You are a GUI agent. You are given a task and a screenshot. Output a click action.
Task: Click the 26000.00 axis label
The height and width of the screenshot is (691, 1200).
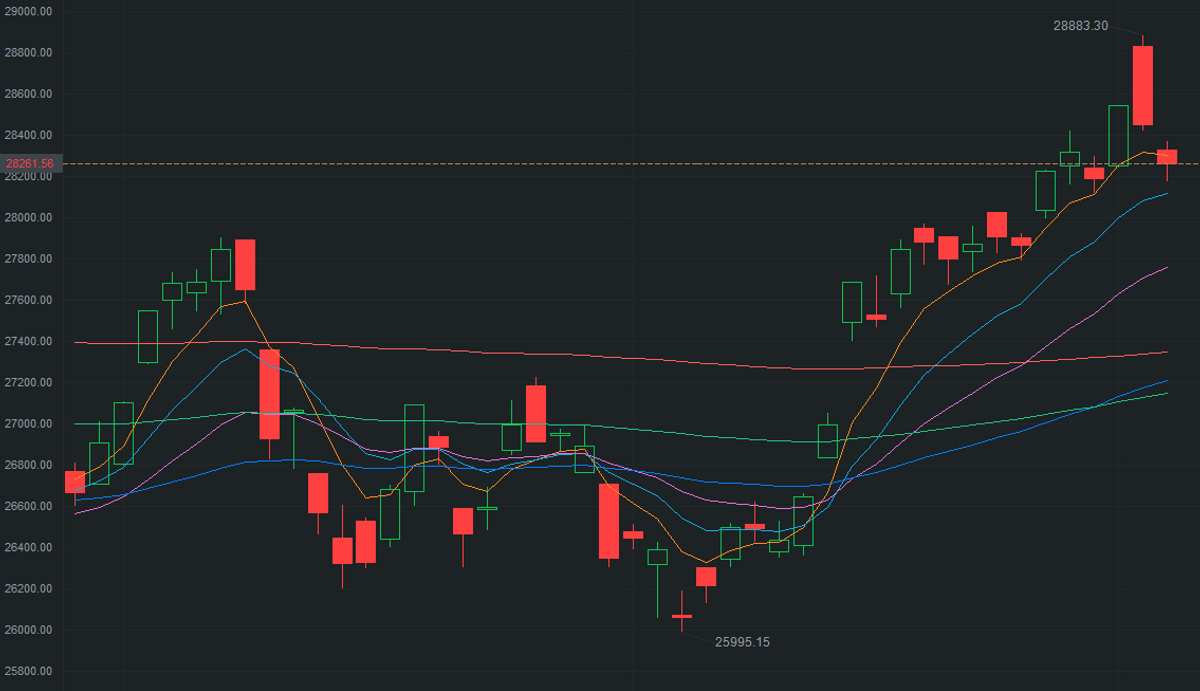click(x=28, y=630)
